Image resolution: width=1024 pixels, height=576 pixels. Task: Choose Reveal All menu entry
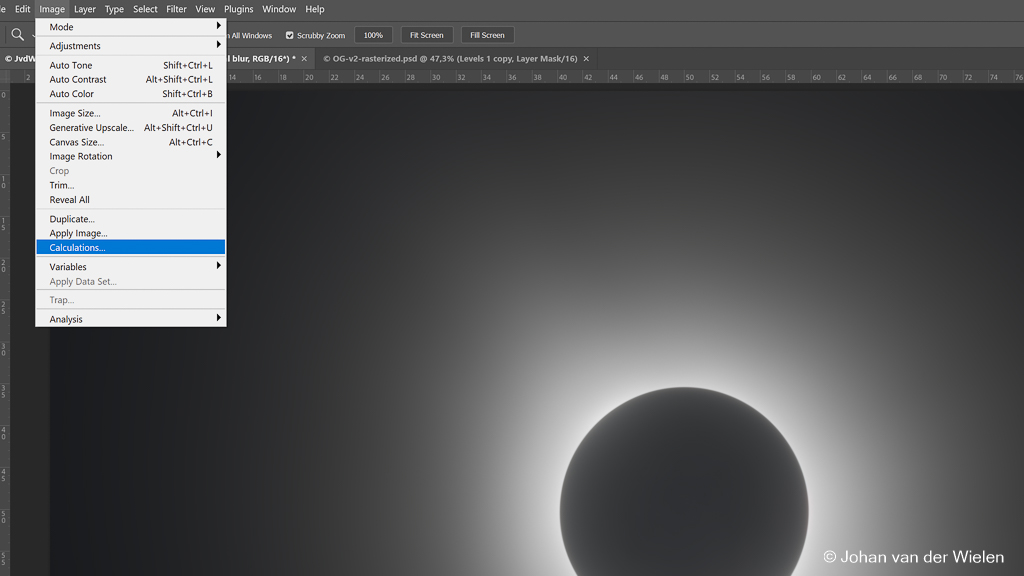click(131, 200)
